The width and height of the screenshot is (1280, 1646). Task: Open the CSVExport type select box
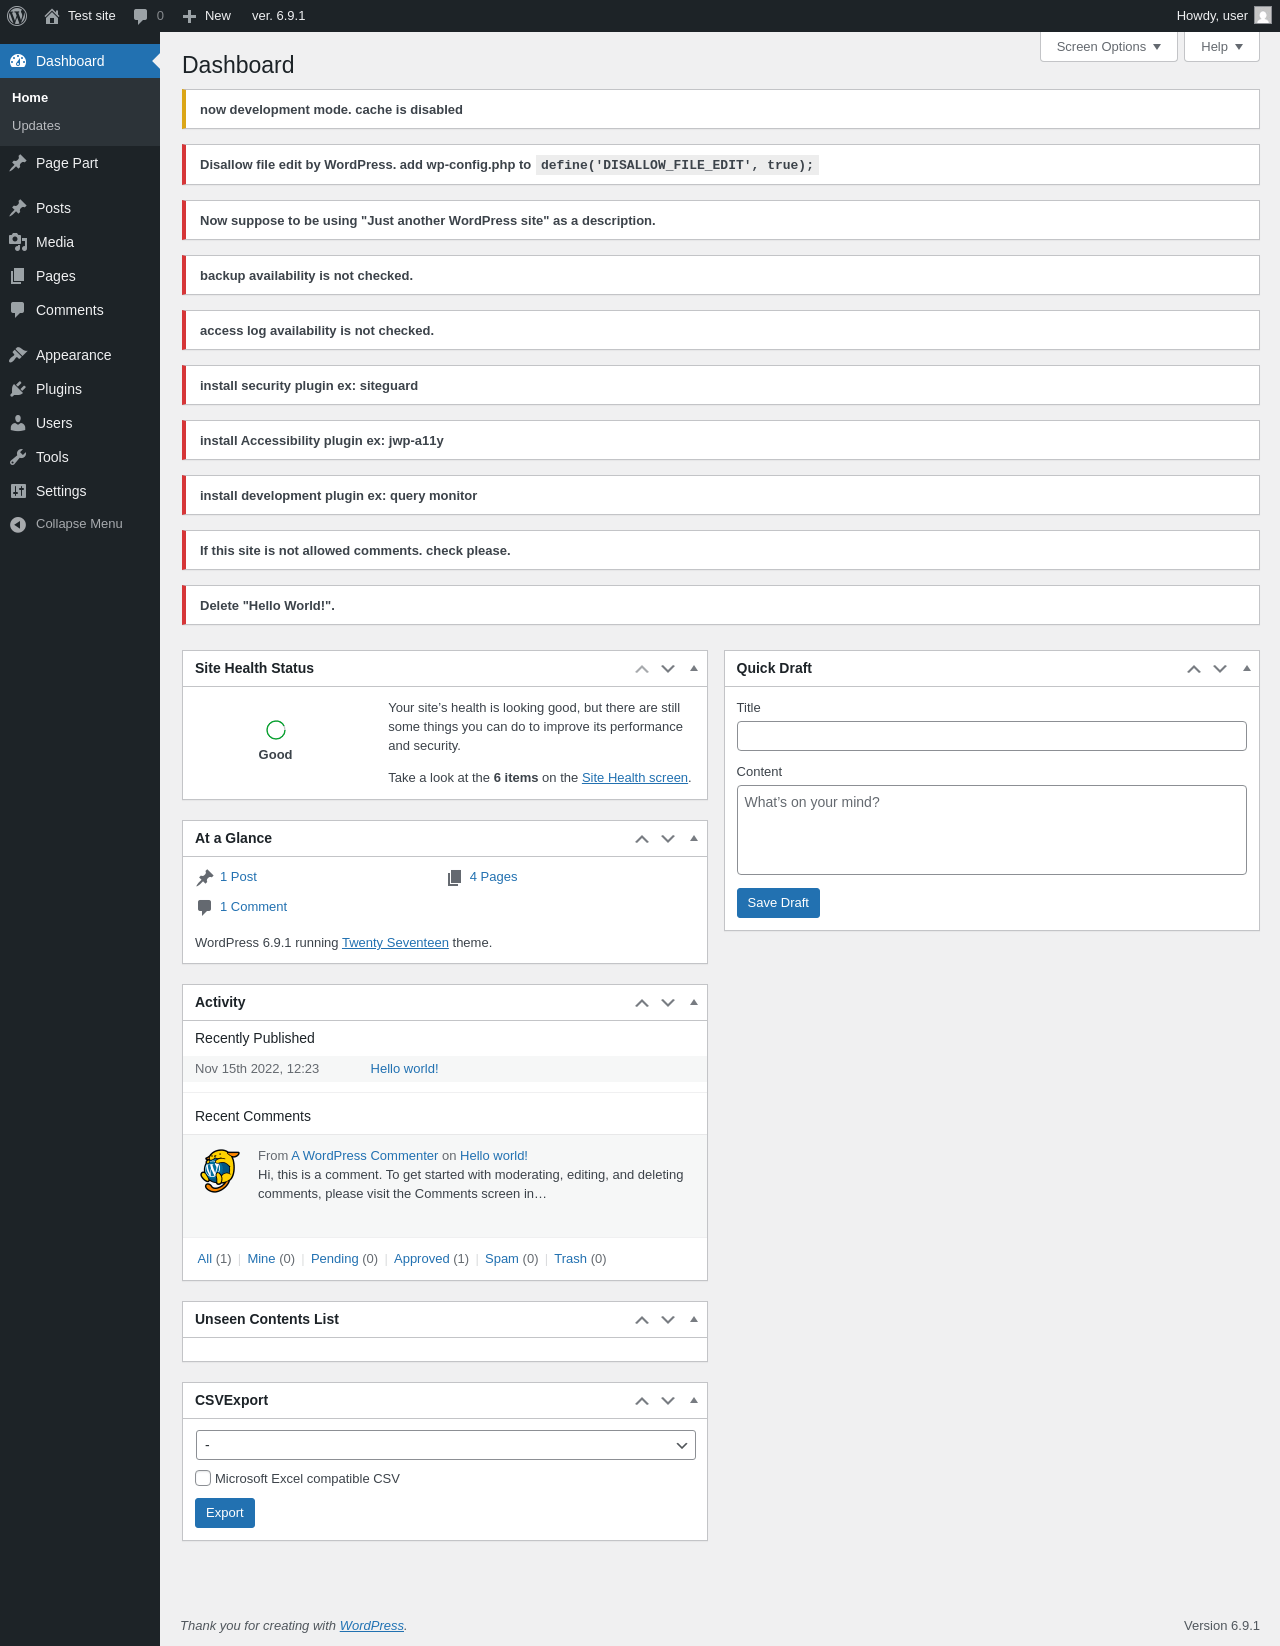[x=445, y=1445]
